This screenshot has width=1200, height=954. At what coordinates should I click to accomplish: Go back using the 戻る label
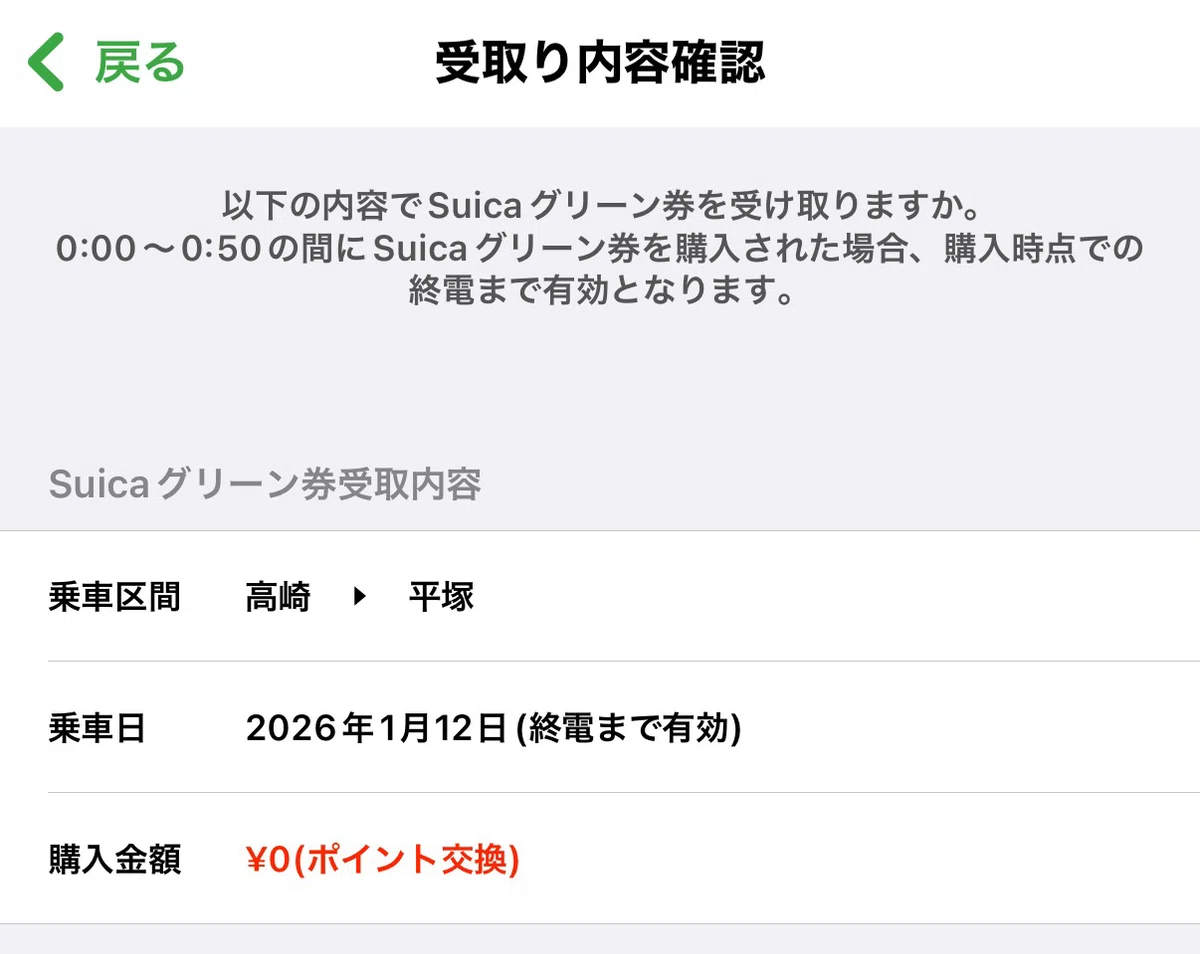(x=140, y=63)
